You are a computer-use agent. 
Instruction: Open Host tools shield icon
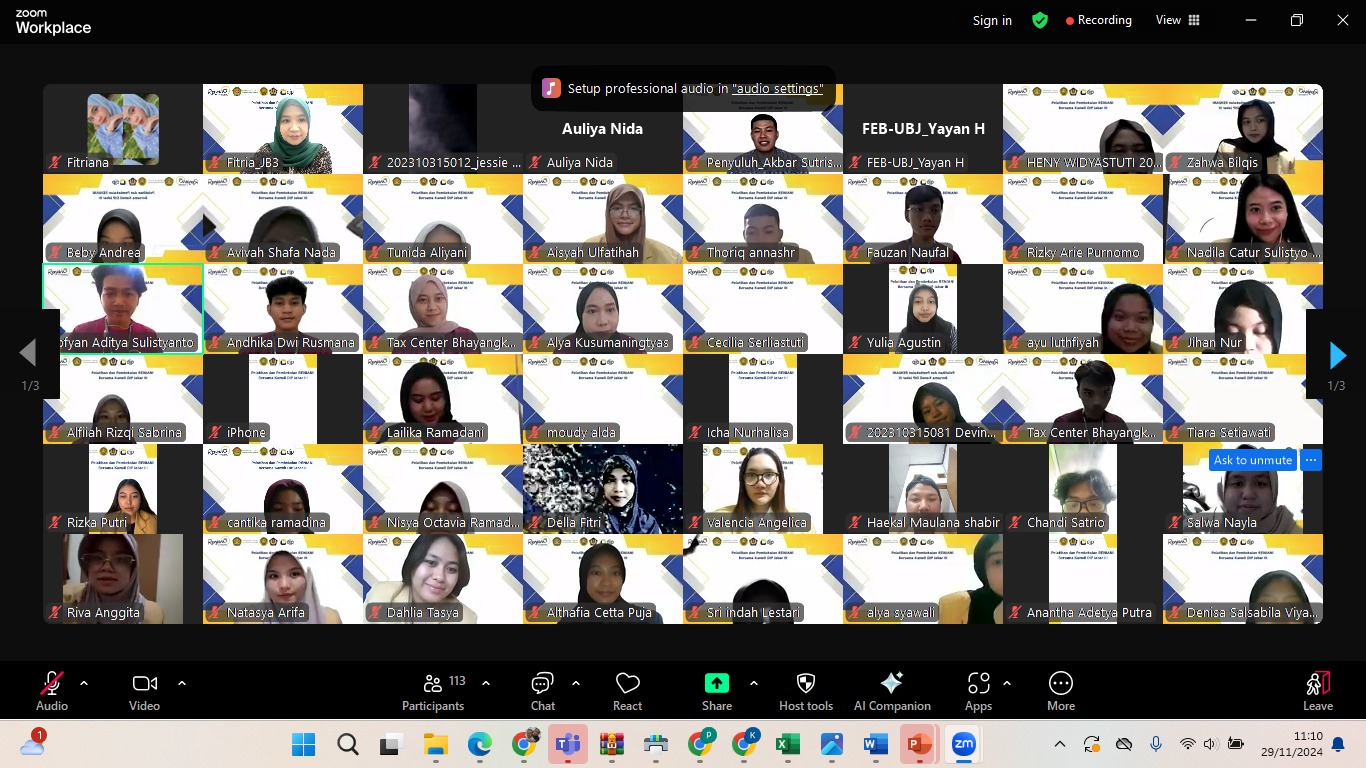[805, 684]
